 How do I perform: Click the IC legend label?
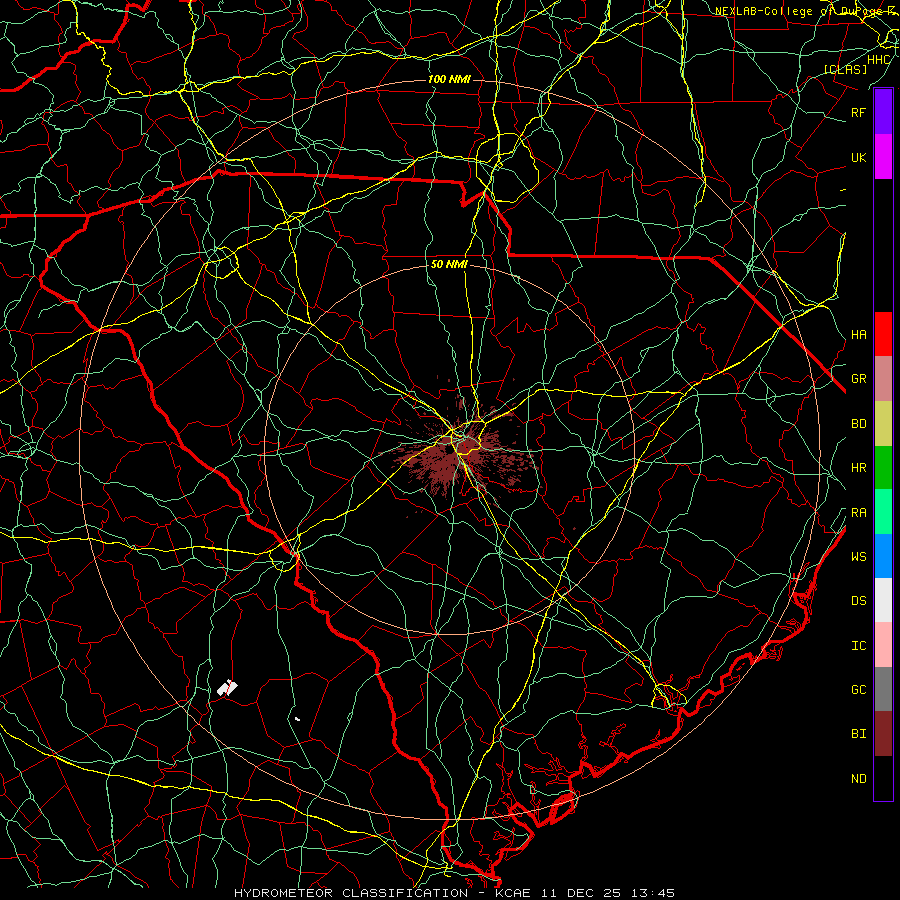click(858, 646)
